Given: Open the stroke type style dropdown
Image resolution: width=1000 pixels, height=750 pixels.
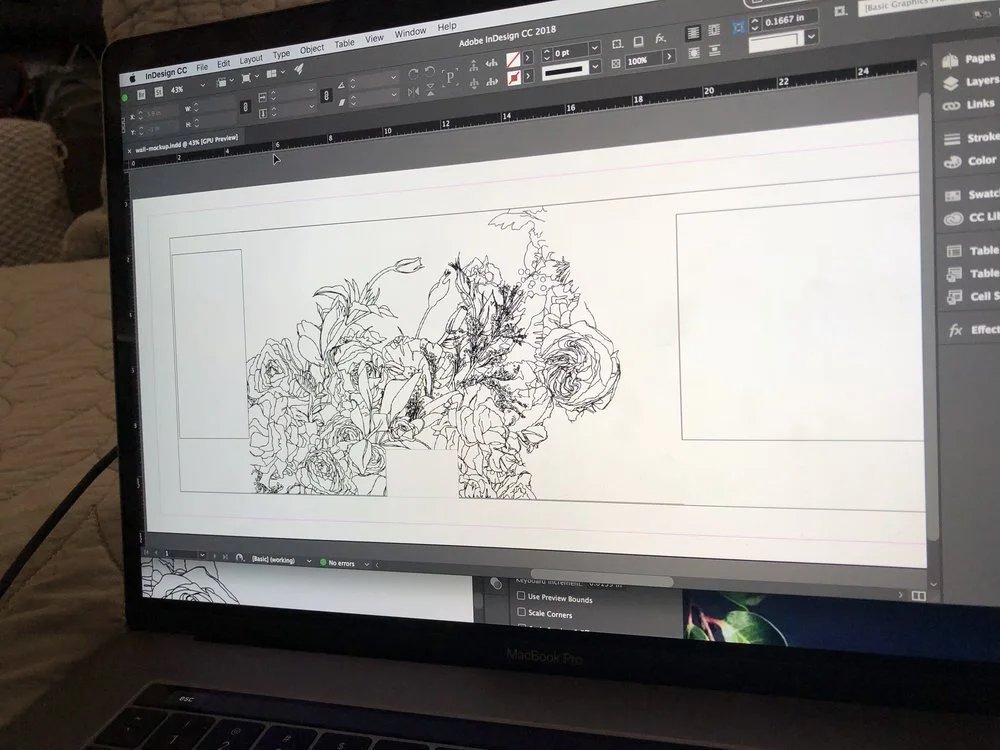Looking at the screenshot, I should pos(596,66).
